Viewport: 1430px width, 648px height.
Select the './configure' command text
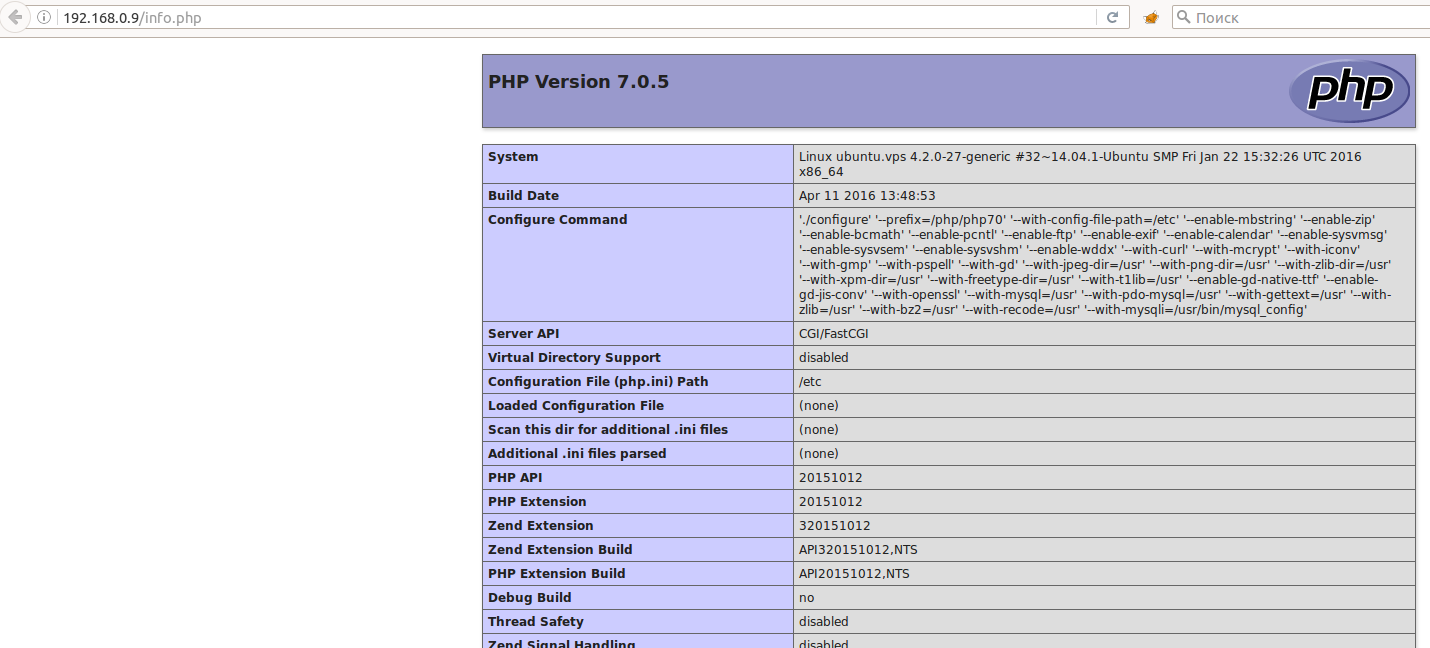point(1095,265)
